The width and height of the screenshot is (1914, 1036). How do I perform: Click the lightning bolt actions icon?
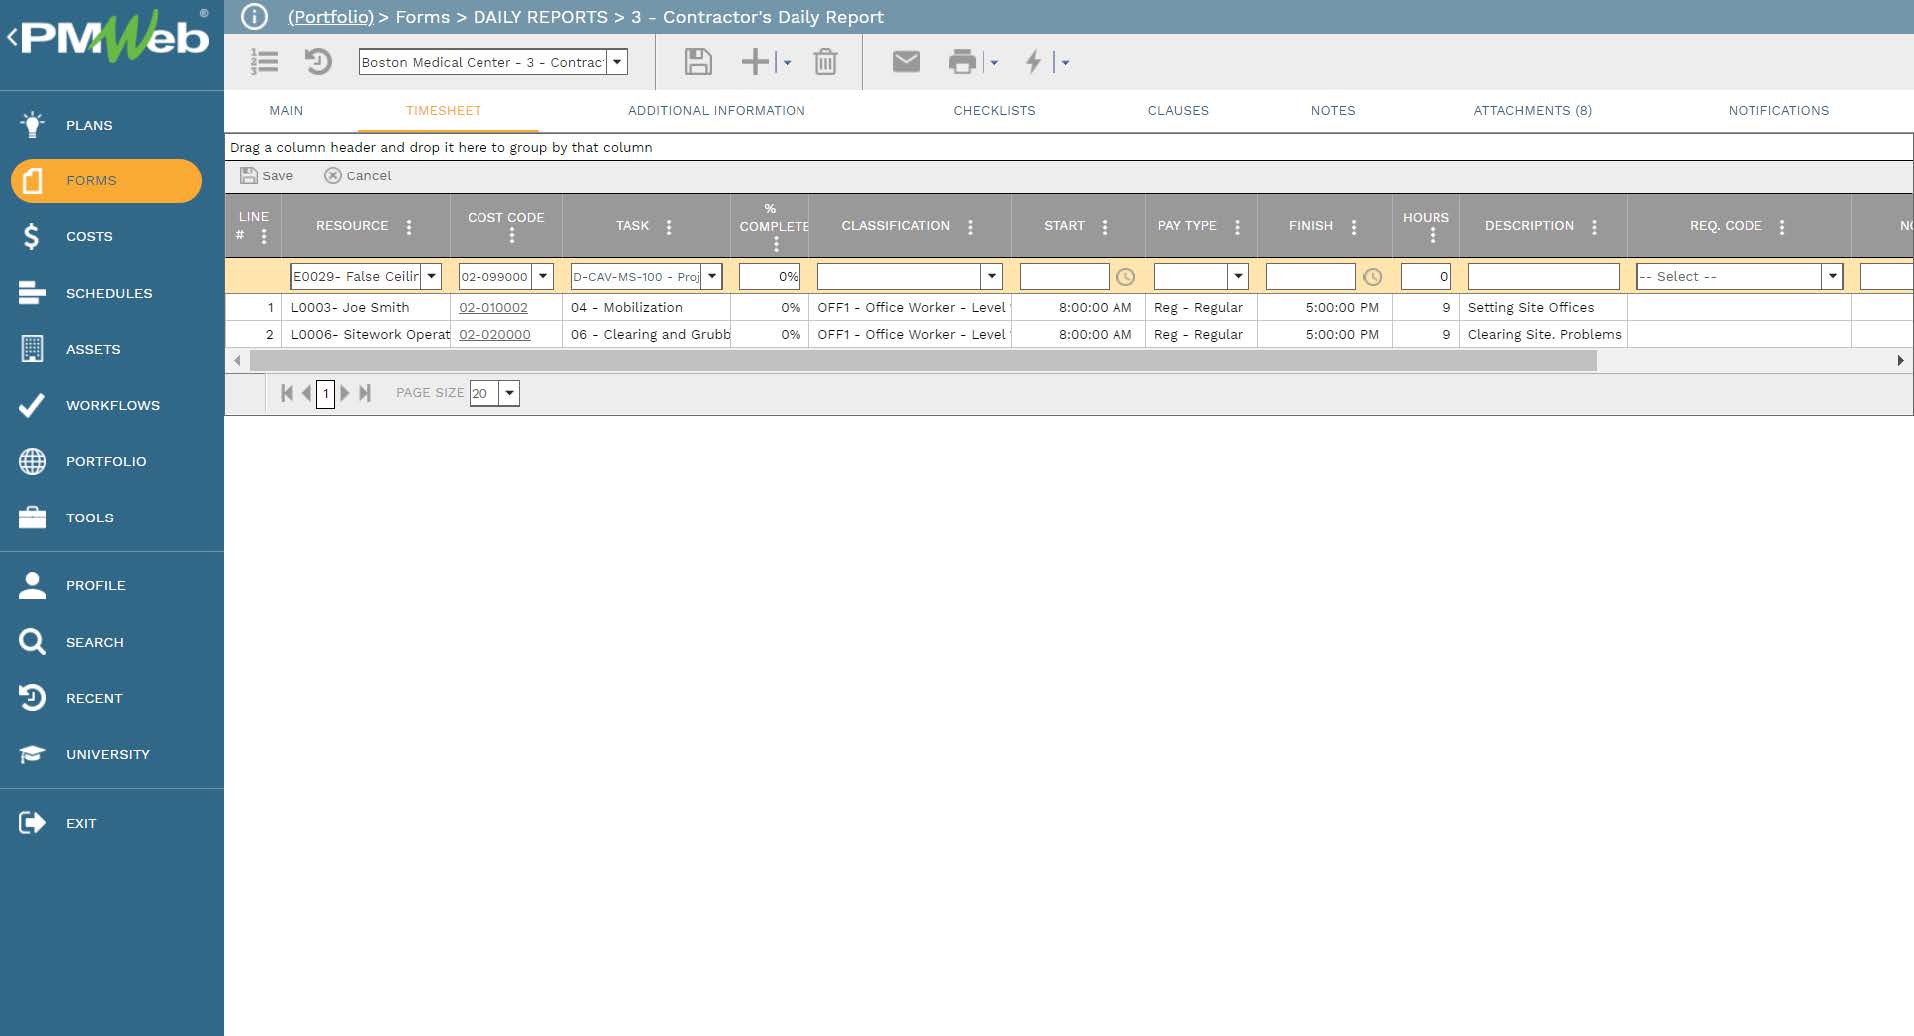coord(1034,62)
